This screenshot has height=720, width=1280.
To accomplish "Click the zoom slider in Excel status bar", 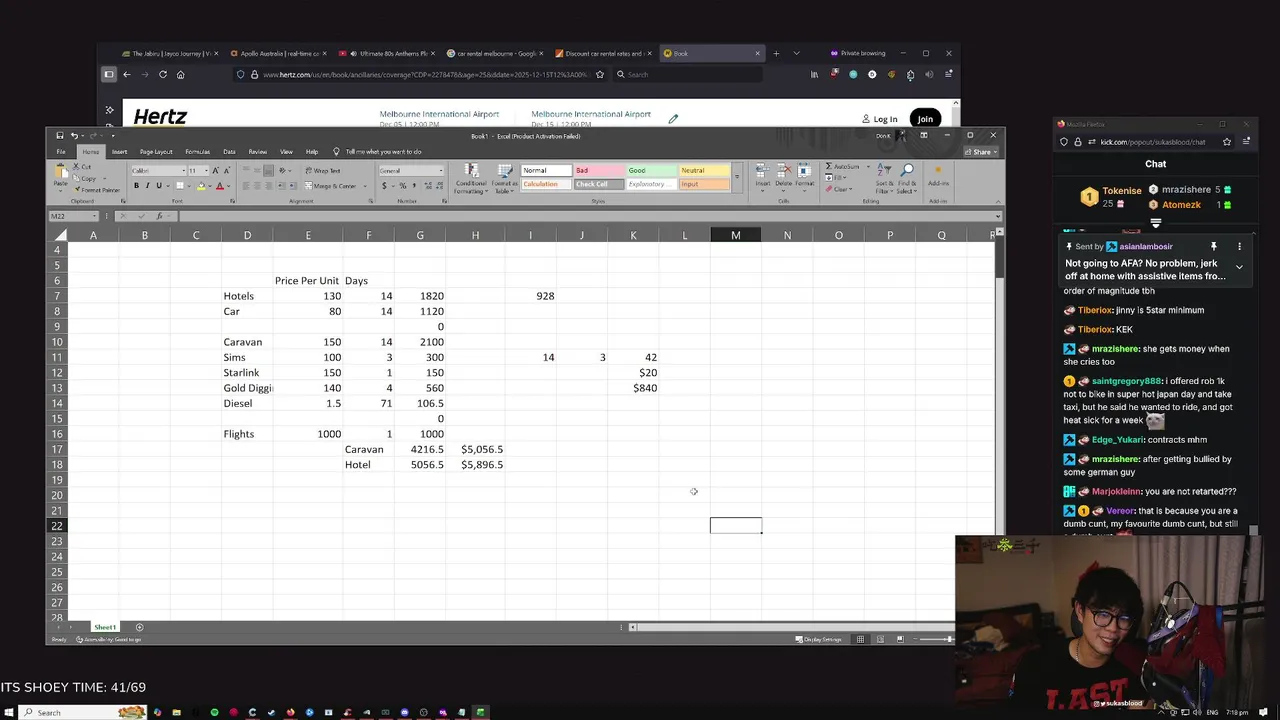I will click(x=936, y=639).
